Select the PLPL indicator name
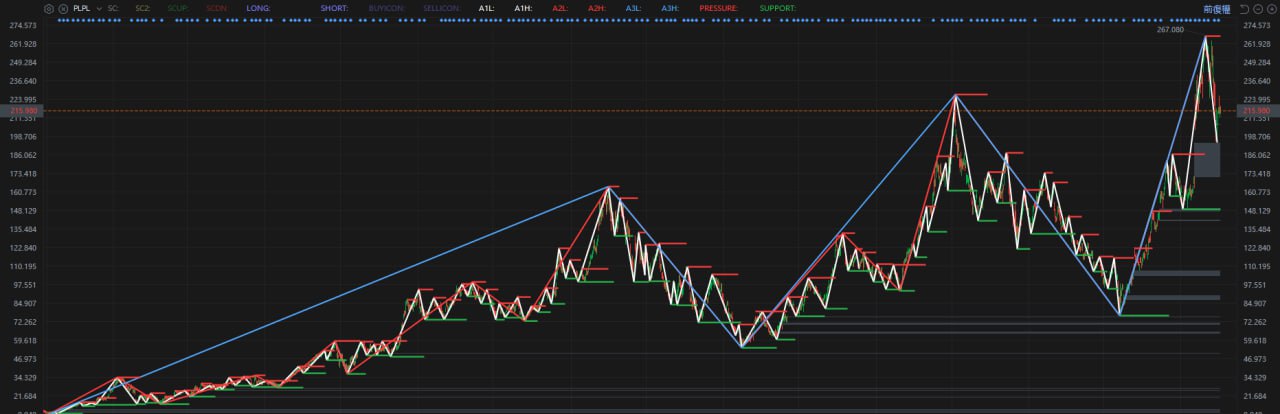1280x414 pixels. coord(82,8)
